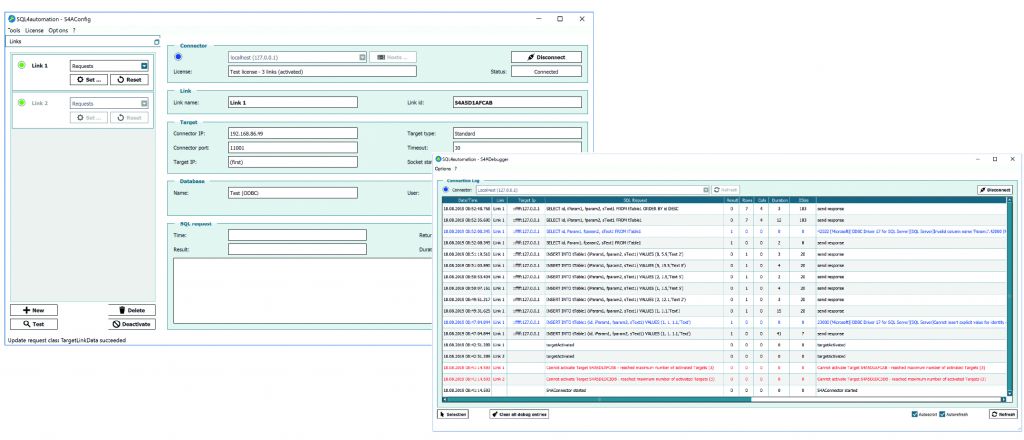Click the Link name field
1024x440 pixels.
[293, 102]
